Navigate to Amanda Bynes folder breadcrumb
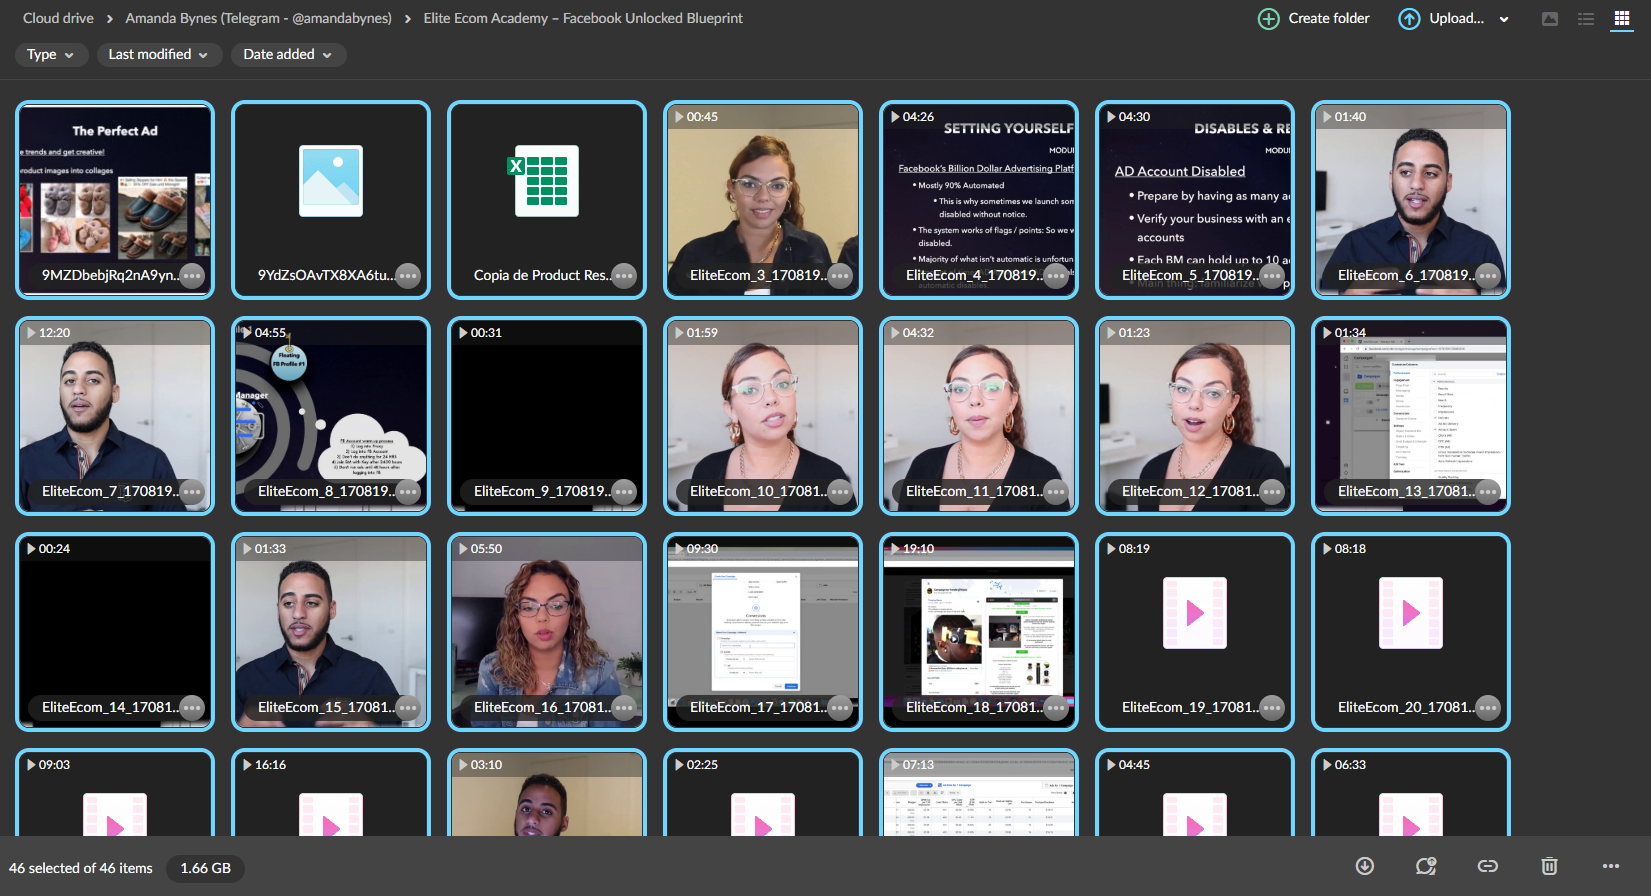This screenshot has width=1651, height=896. [258, 18]
